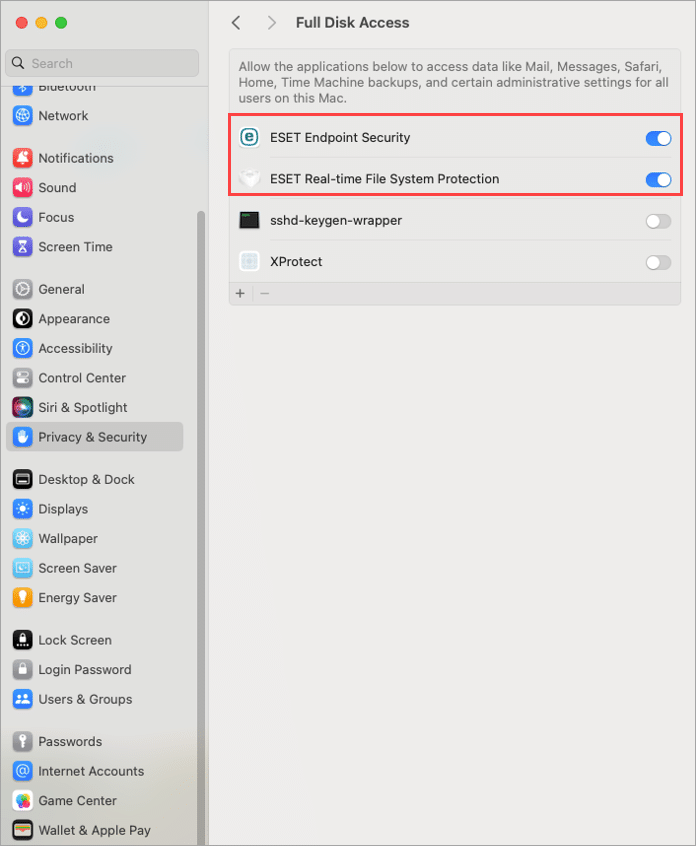
Task: Click the Energy Saver bulb icon
Action: (23, 598)
